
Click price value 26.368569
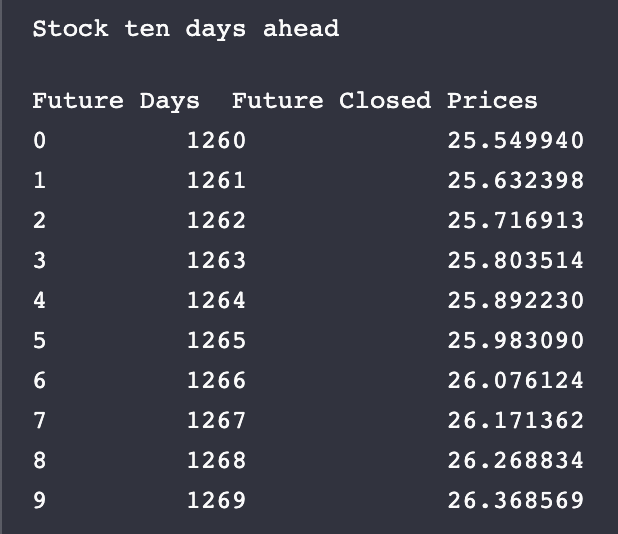tap(516, 501)
